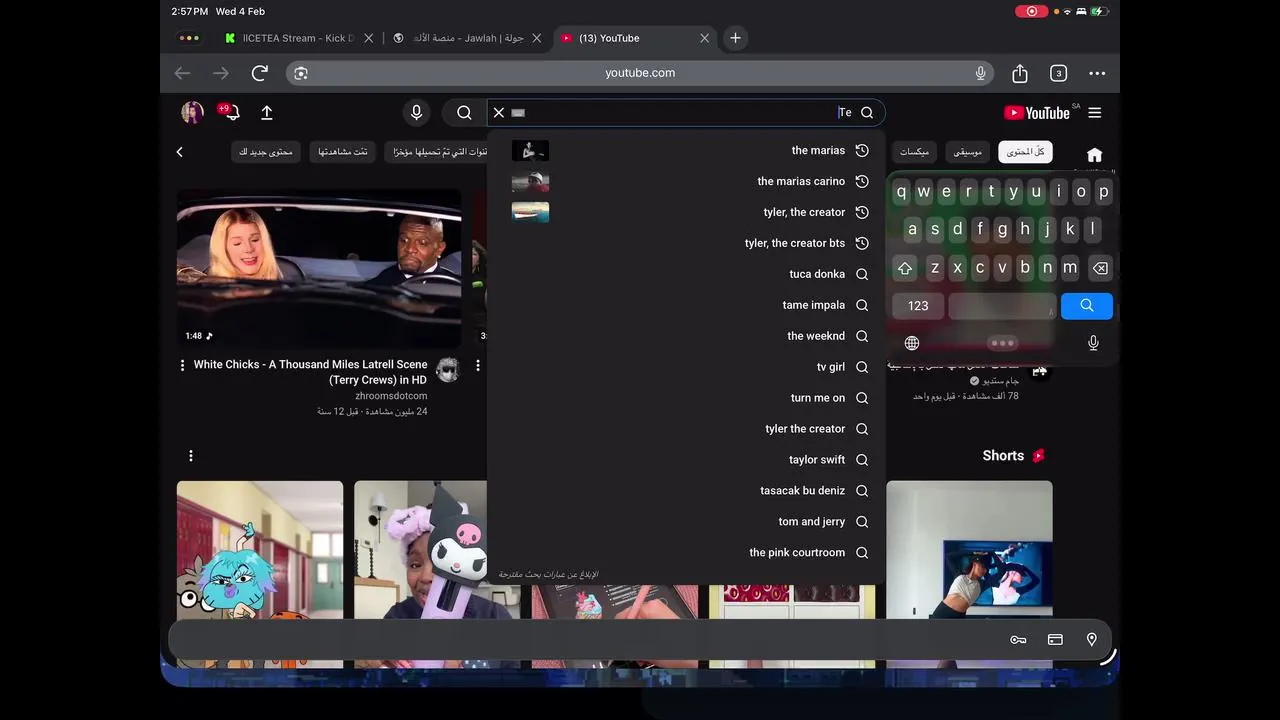
Task: Open YouTube notifications bell
Action: point(231,112)
